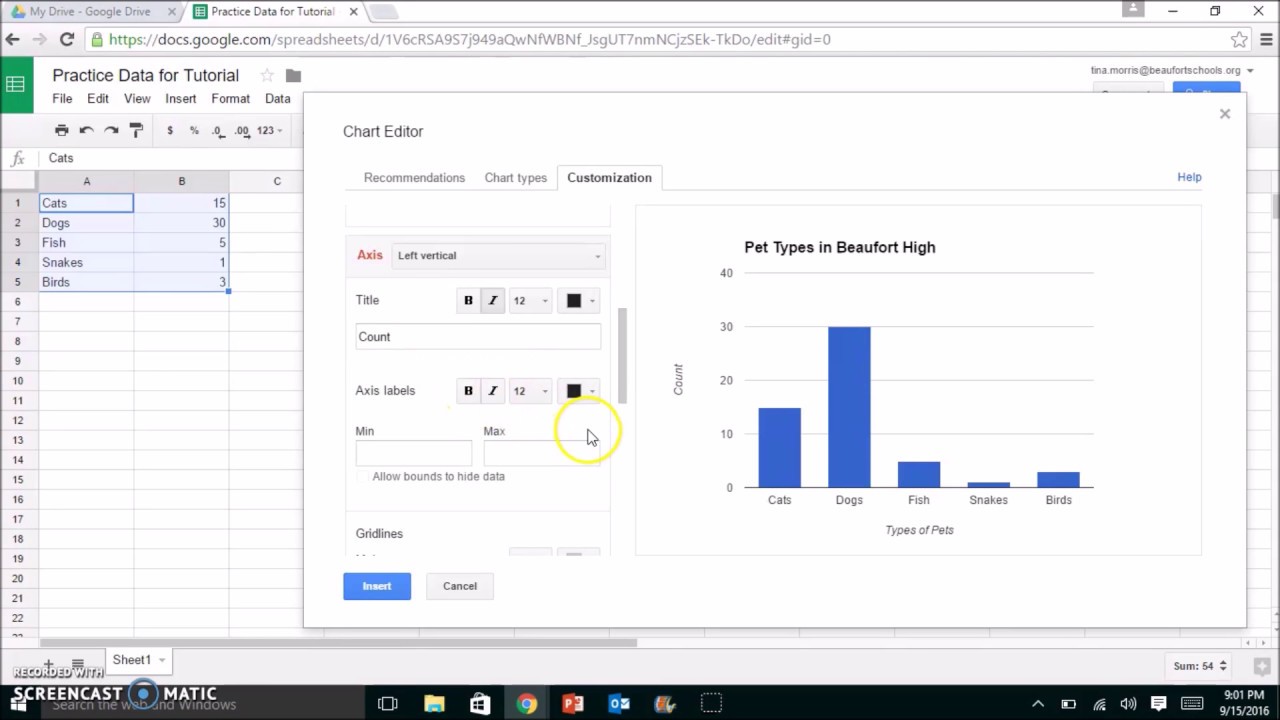Open the Left vertical axis dropdown
Screen dimensions: 1280x720
click(499, 256)
